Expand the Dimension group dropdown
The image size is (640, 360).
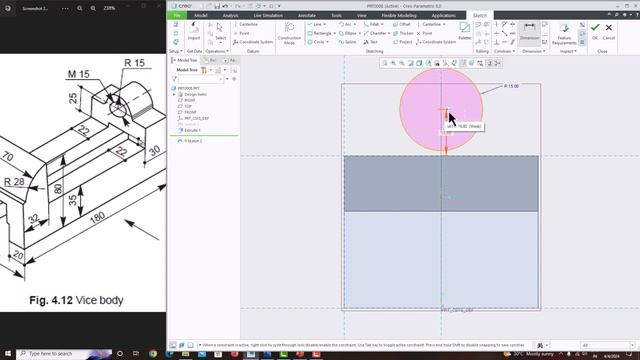pos(533,51)
